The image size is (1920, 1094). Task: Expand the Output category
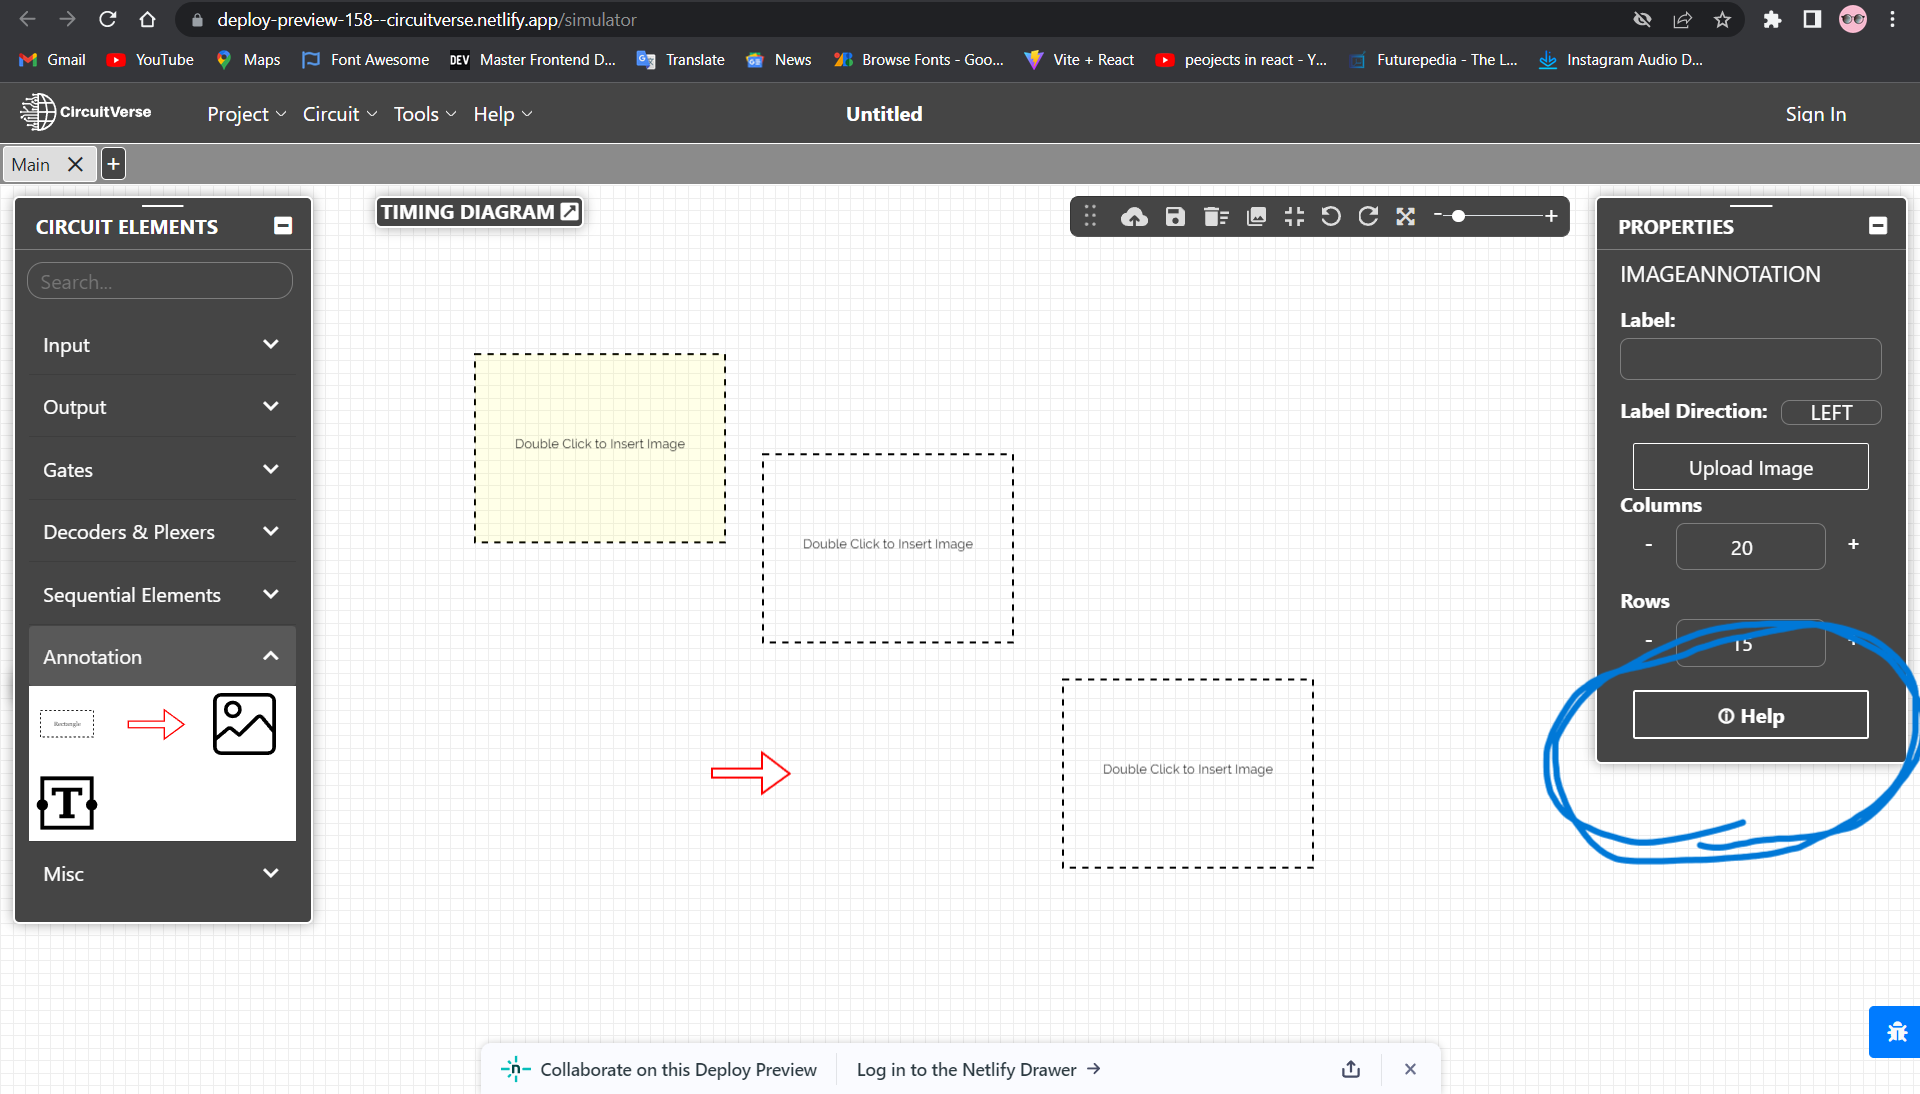(162, 407)
